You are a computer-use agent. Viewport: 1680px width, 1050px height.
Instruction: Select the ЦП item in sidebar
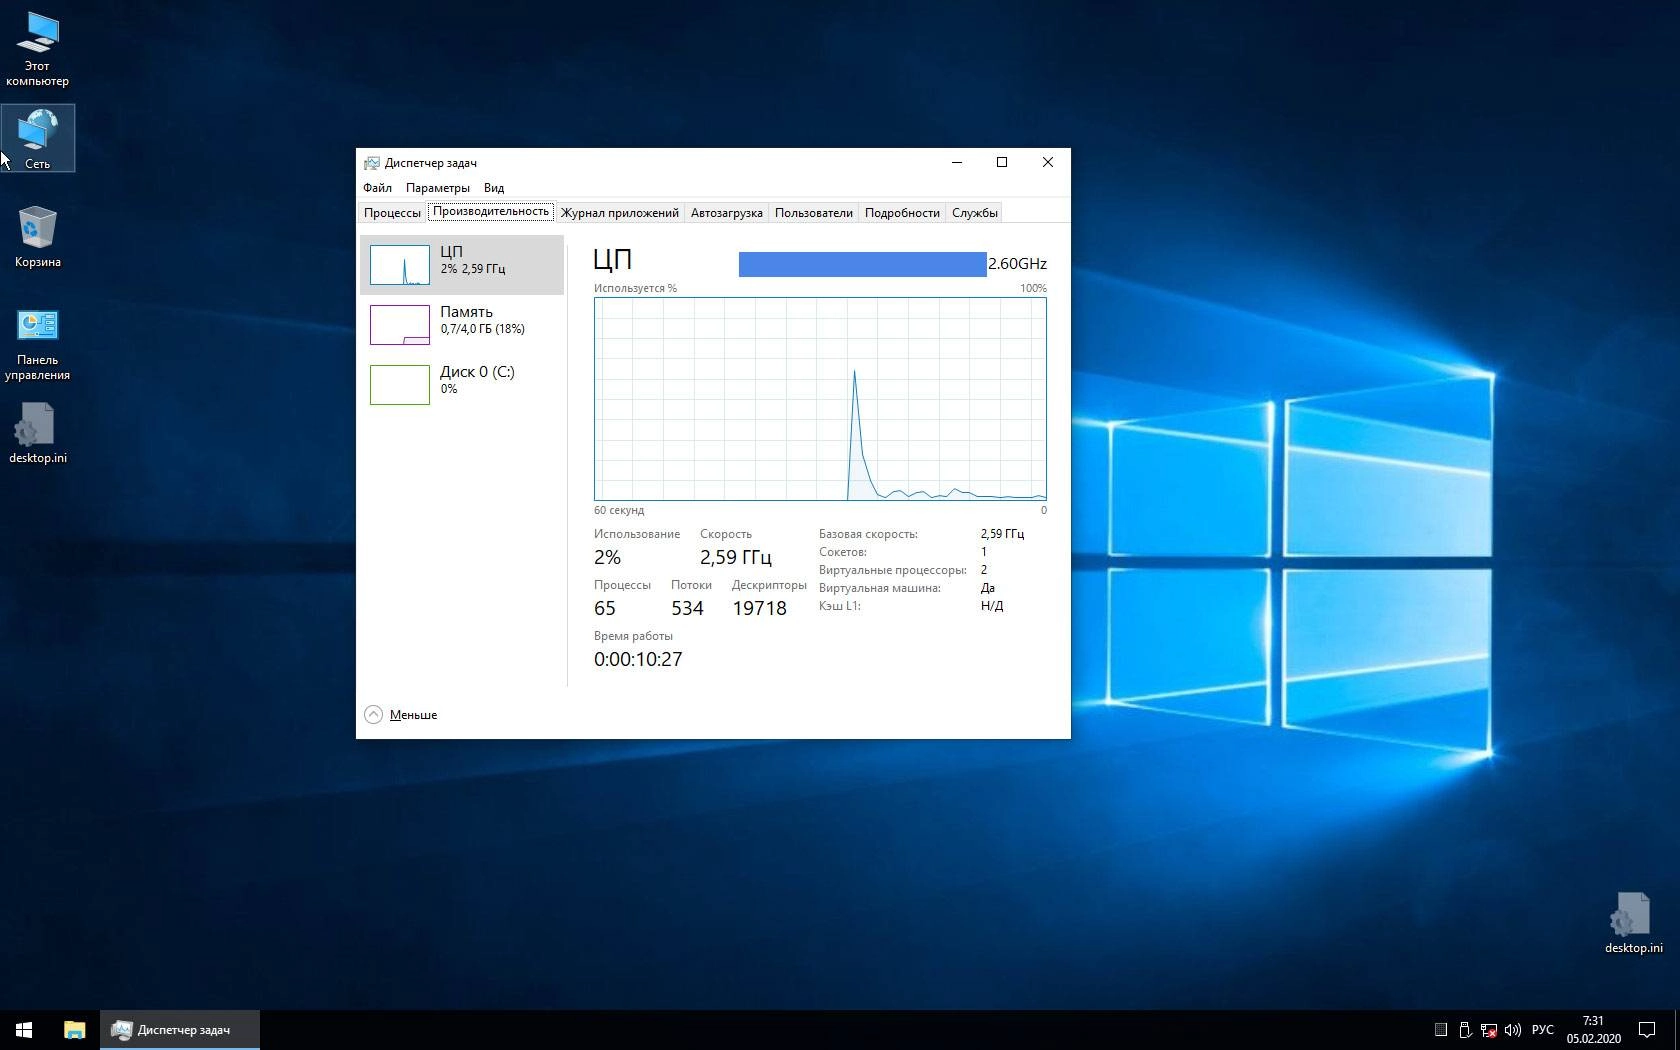coord(462,265)
